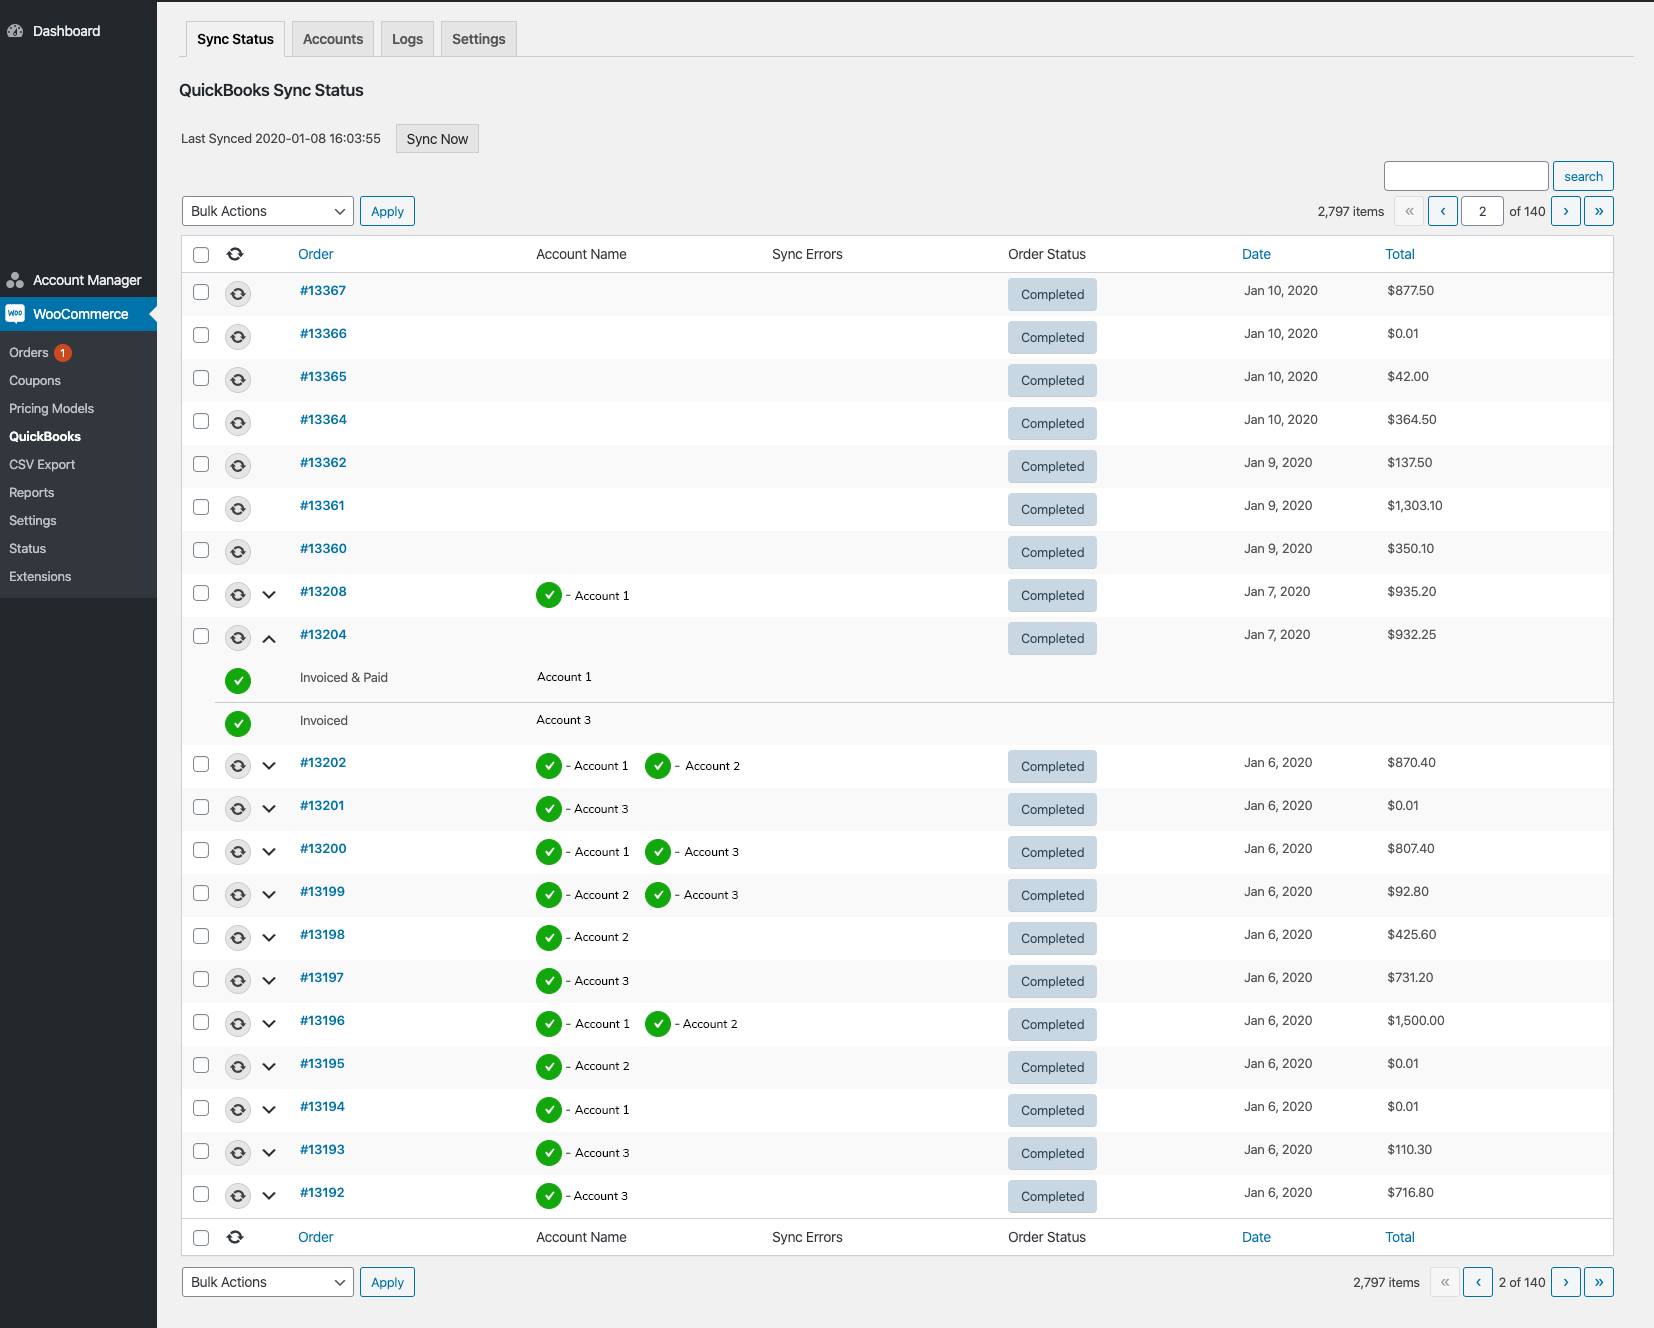Viewport: 1654px width, 1328px height.
Task: Go to next page using top pagination
Action: pos(1566,211)
